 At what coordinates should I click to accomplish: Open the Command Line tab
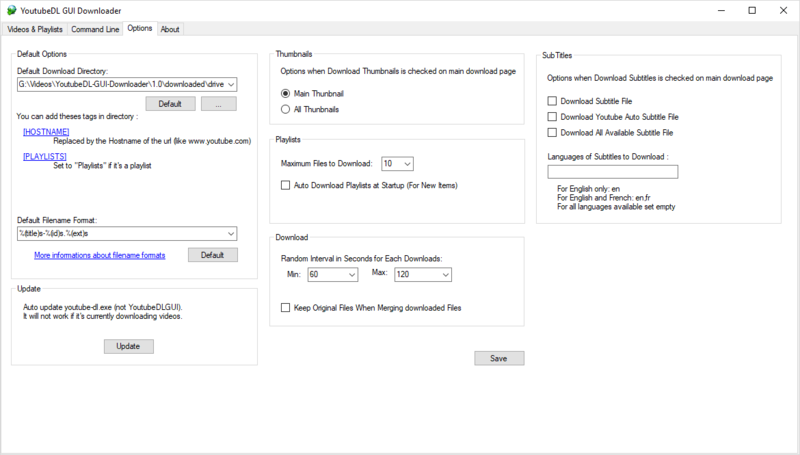point(95,30)
